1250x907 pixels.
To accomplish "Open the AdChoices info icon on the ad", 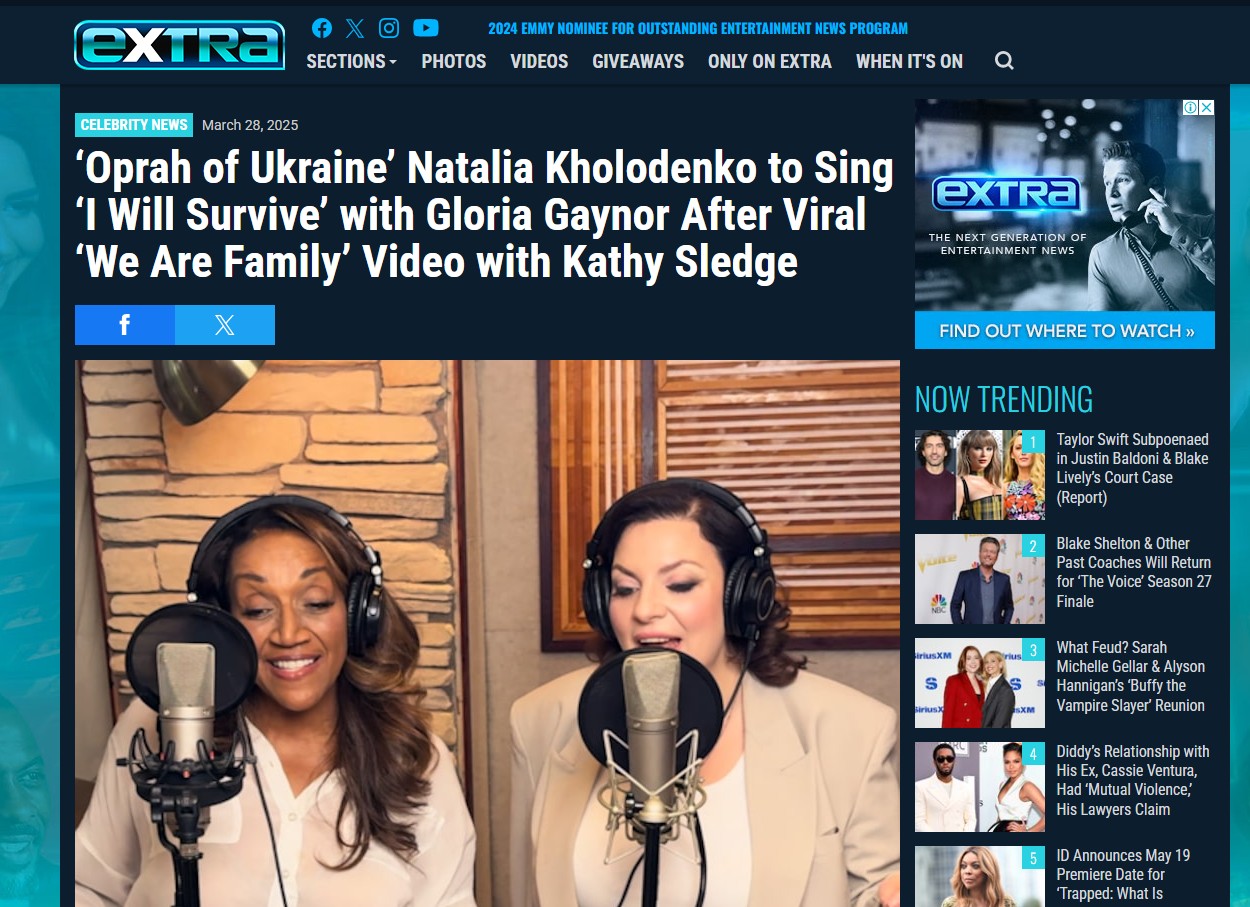I will 1191,107.
